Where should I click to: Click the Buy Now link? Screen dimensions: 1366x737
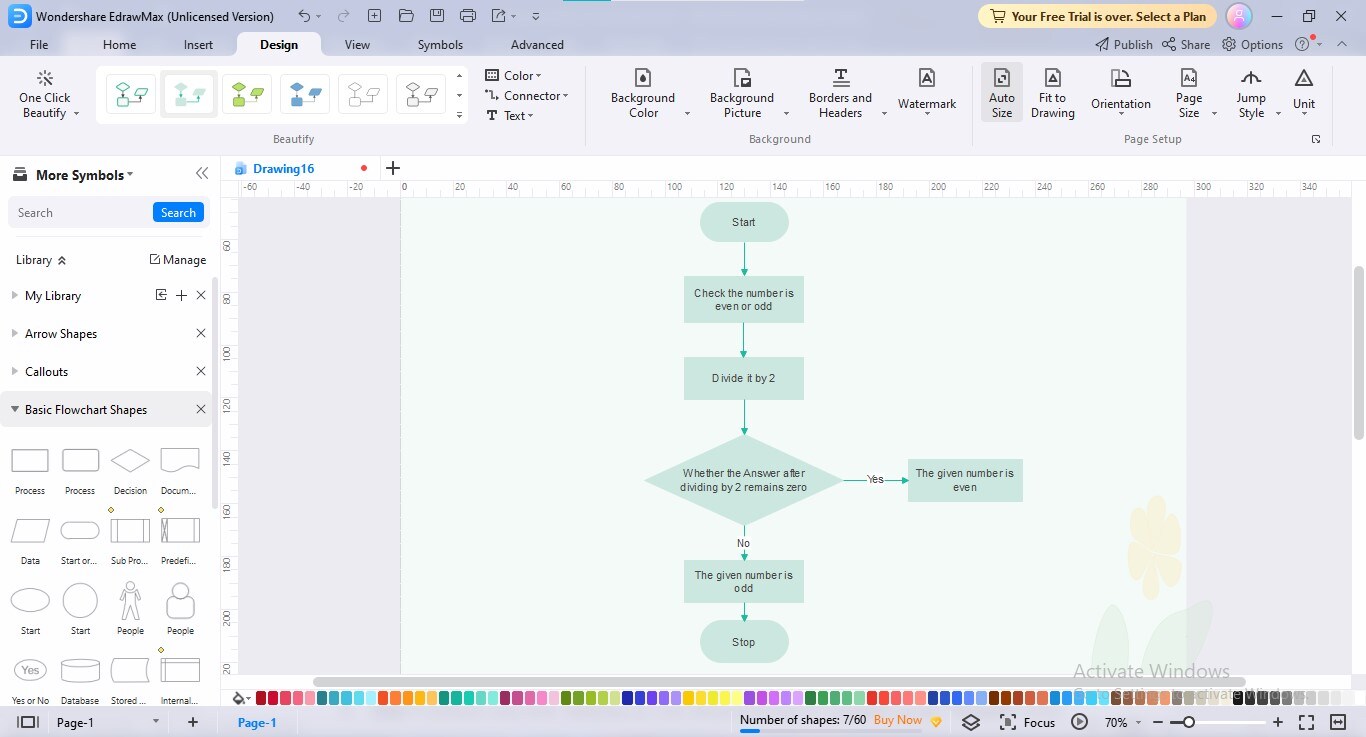897,720
